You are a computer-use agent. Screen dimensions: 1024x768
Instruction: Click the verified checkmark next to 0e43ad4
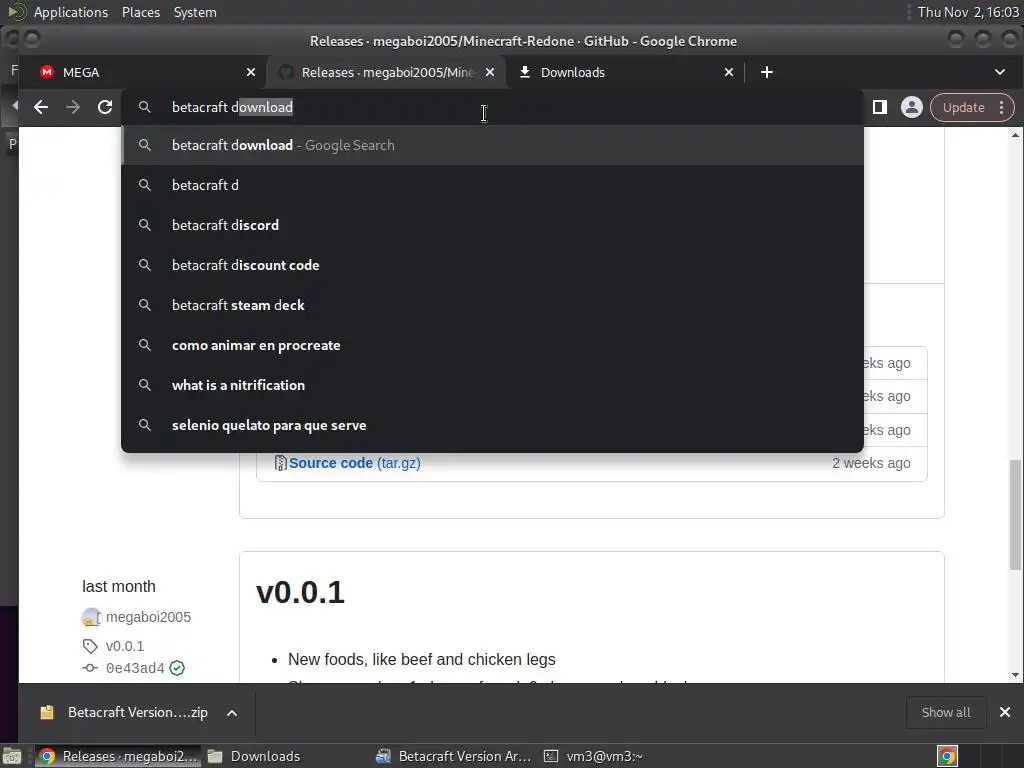(177, 668)
